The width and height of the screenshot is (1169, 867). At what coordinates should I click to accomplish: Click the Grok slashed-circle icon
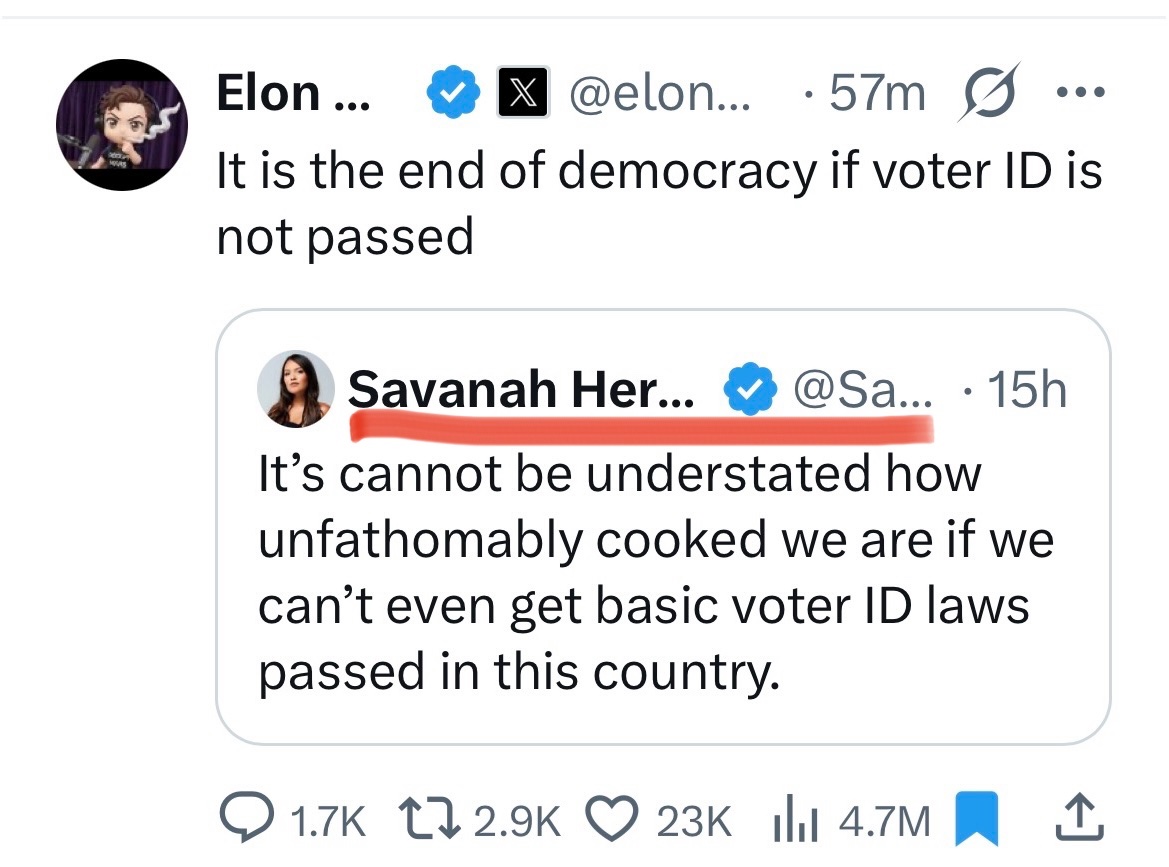pos(986,92)
